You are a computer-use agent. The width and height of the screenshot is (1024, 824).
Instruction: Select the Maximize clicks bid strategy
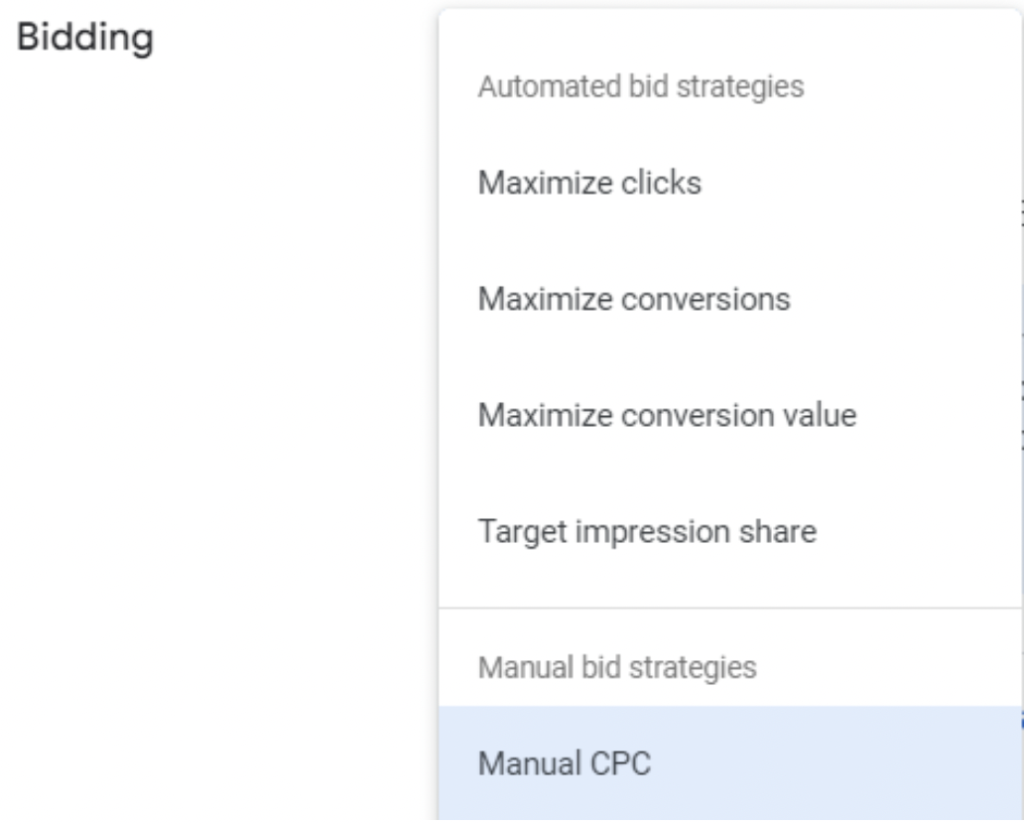point(589,184)
